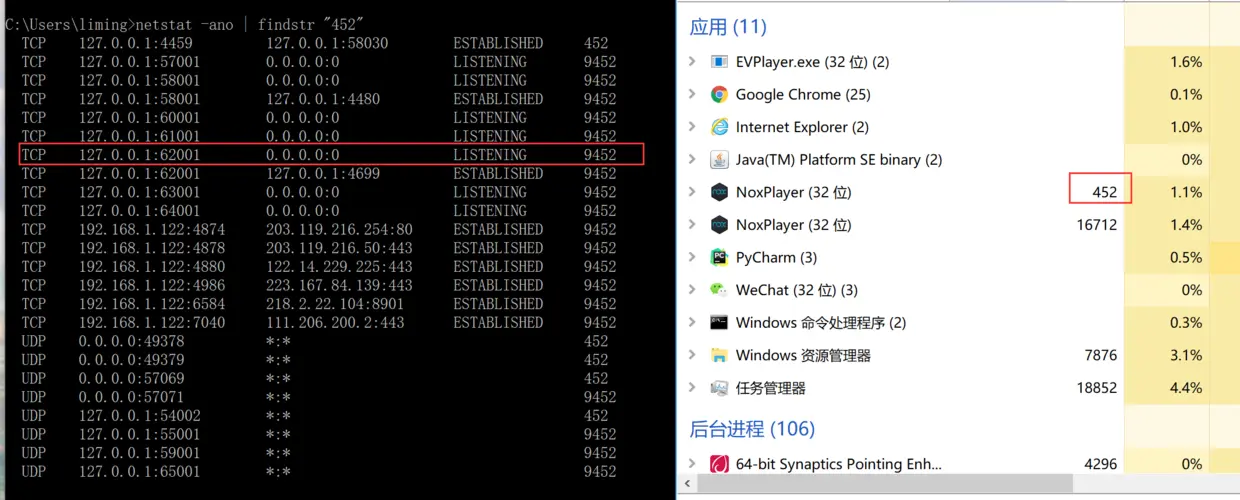
Task: Click the NoxPlayer icon with PID 16712
Action: [719, 225]
